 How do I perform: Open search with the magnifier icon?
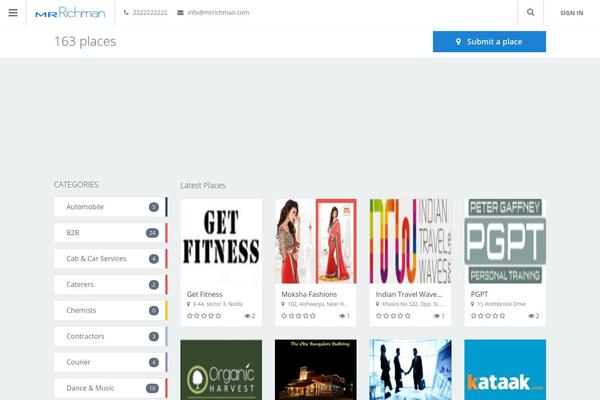click(530, 12)
